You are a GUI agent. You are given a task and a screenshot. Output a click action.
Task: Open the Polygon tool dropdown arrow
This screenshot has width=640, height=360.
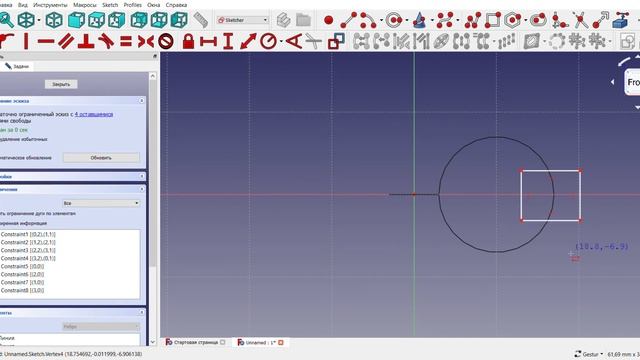pyautogui.click(x=526, y=20)
